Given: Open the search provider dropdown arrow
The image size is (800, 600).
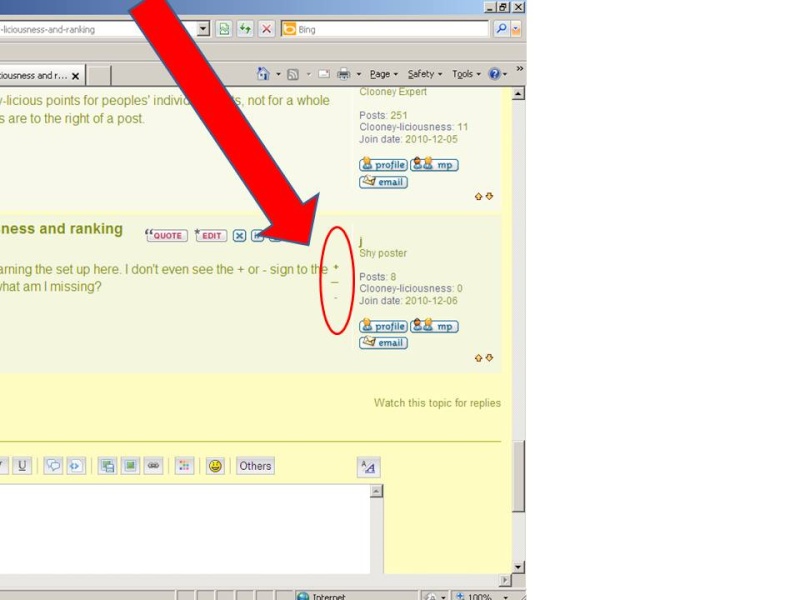Looking at the screenshot, I should (516, 29).
